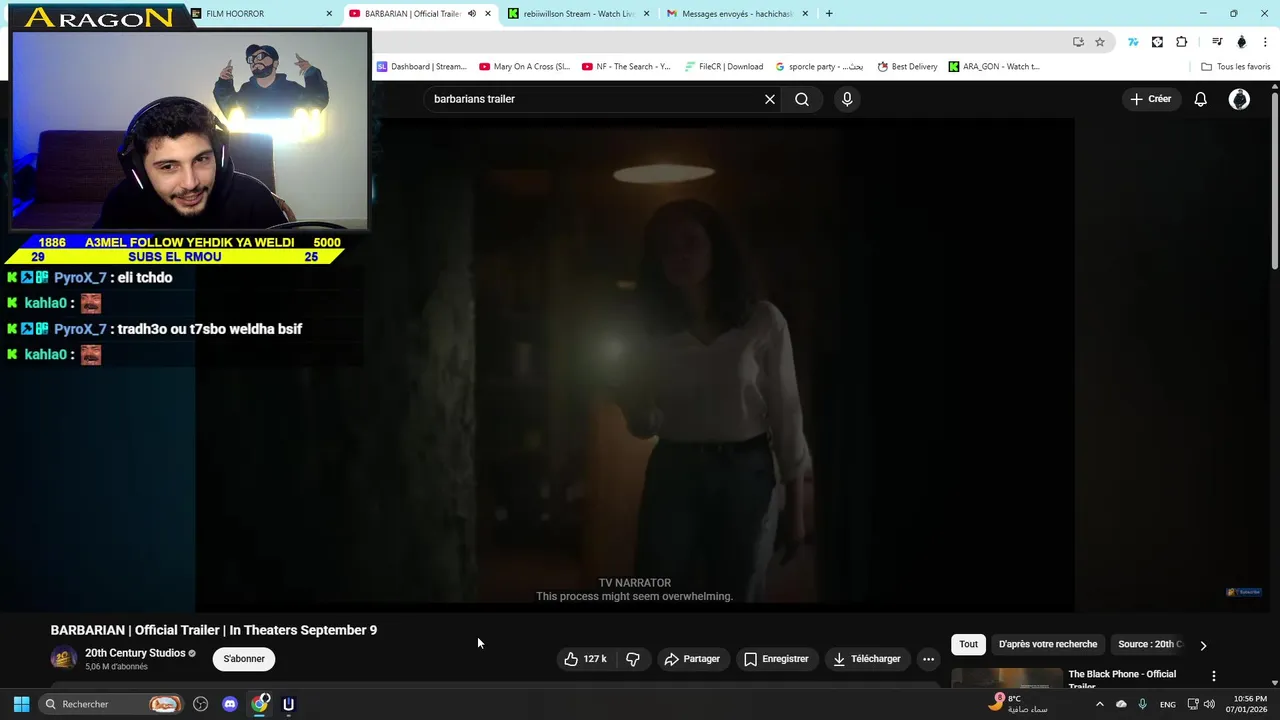This screenshot has width=1280, height=720.
Task: Open Windows Start menu
Action: coord(21,704)
